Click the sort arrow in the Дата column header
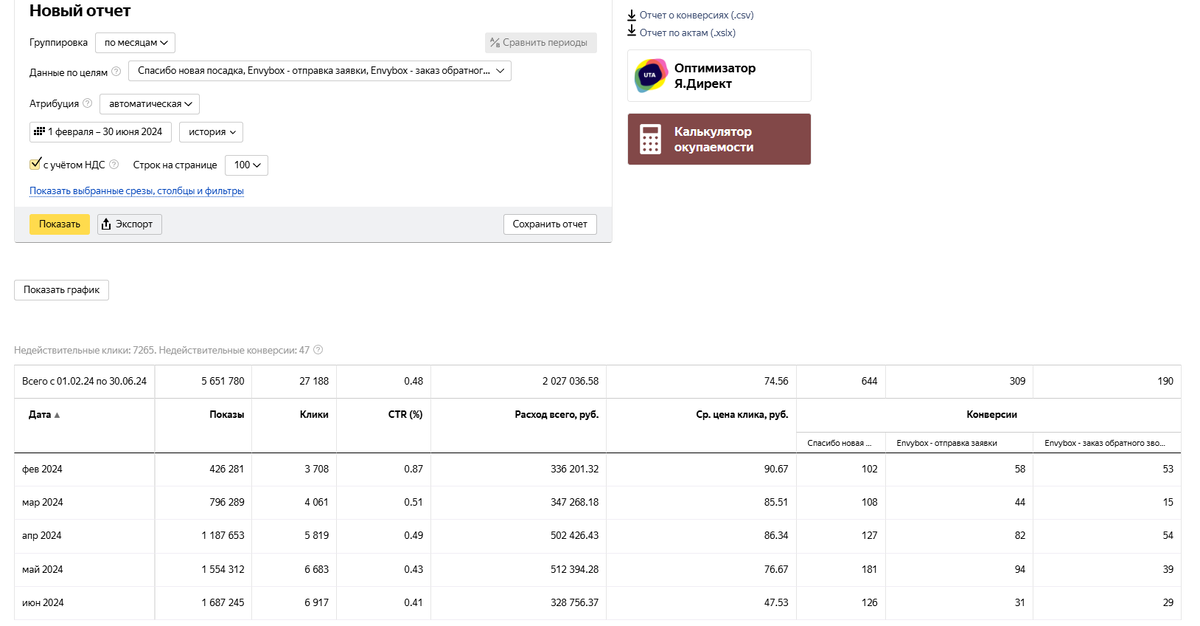The height and width of the screenshot is (626, 1200). 57,414
